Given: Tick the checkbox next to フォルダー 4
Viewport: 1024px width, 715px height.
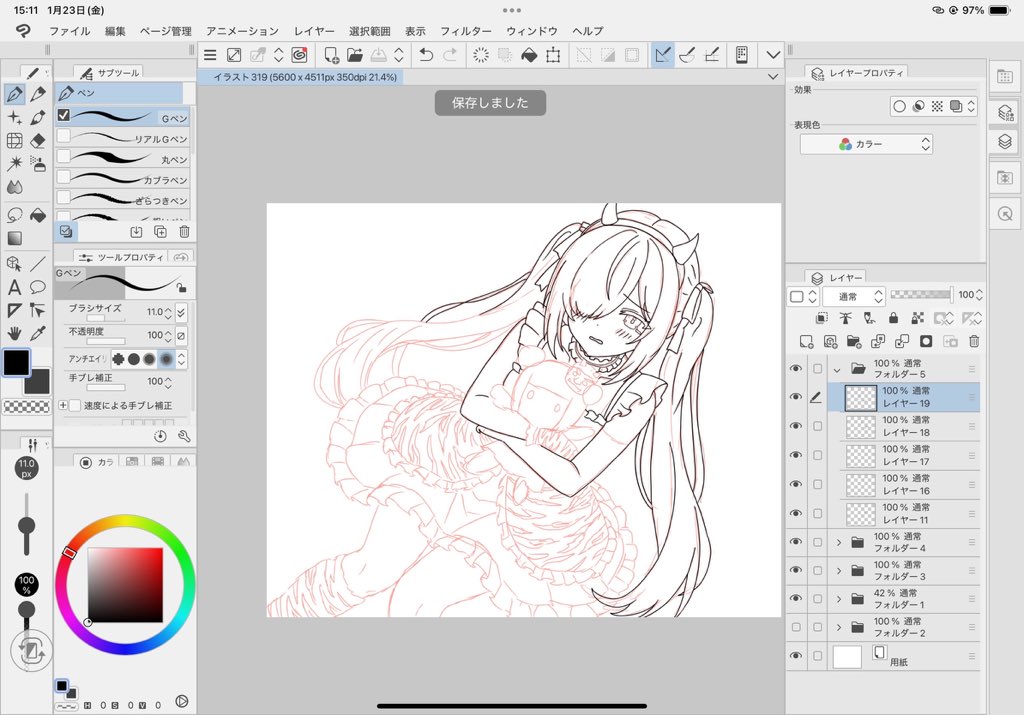Looking at the screenshot, I should point(818,542).
